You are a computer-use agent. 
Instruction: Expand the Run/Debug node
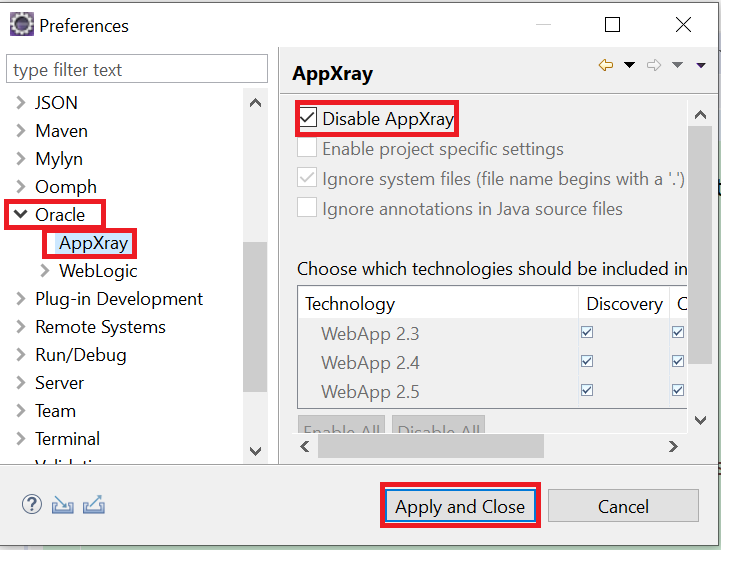pyautogui.click(x=21, y=354)
